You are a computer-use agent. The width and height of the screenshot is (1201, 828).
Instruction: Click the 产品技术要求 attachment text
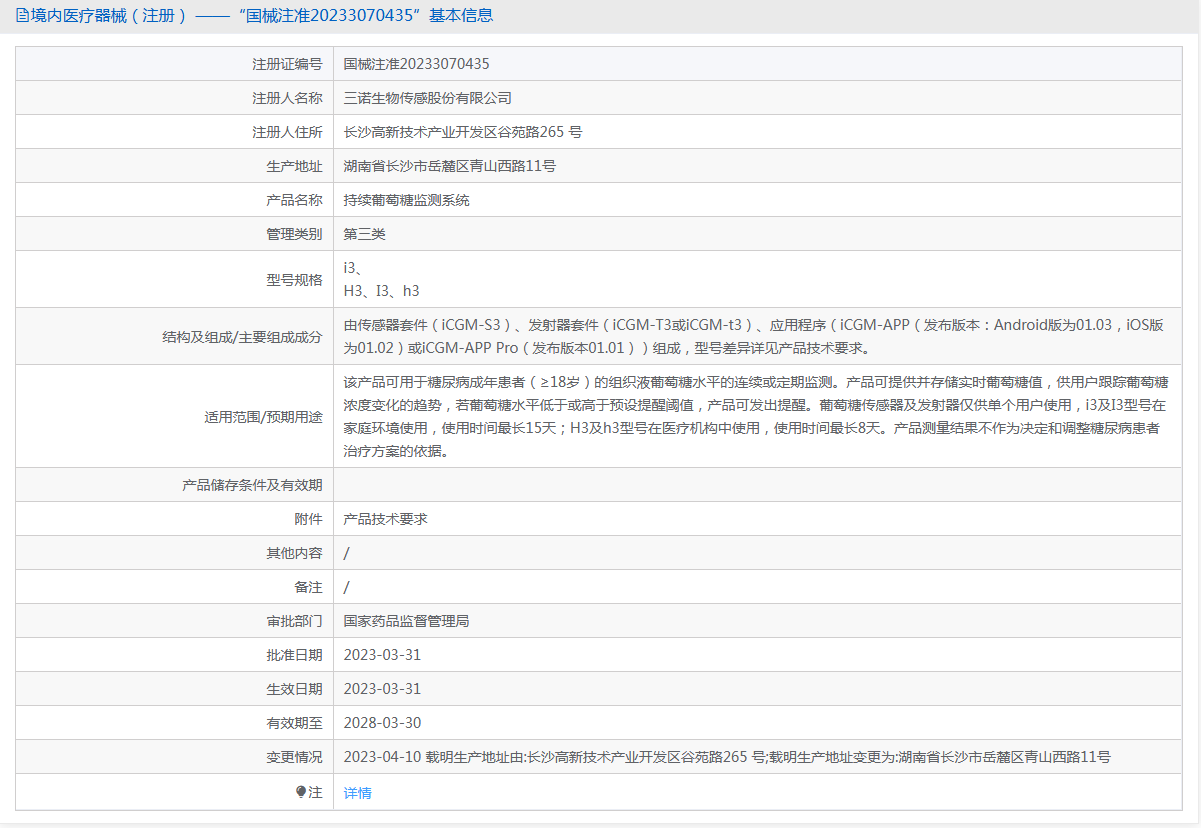click(385, 519)
